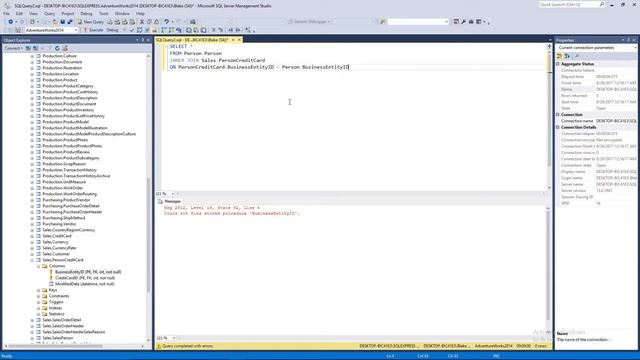
Task: Click the Alphabetical sort icon in Properties
Action: pyautogui.click(x=567, y=56)
